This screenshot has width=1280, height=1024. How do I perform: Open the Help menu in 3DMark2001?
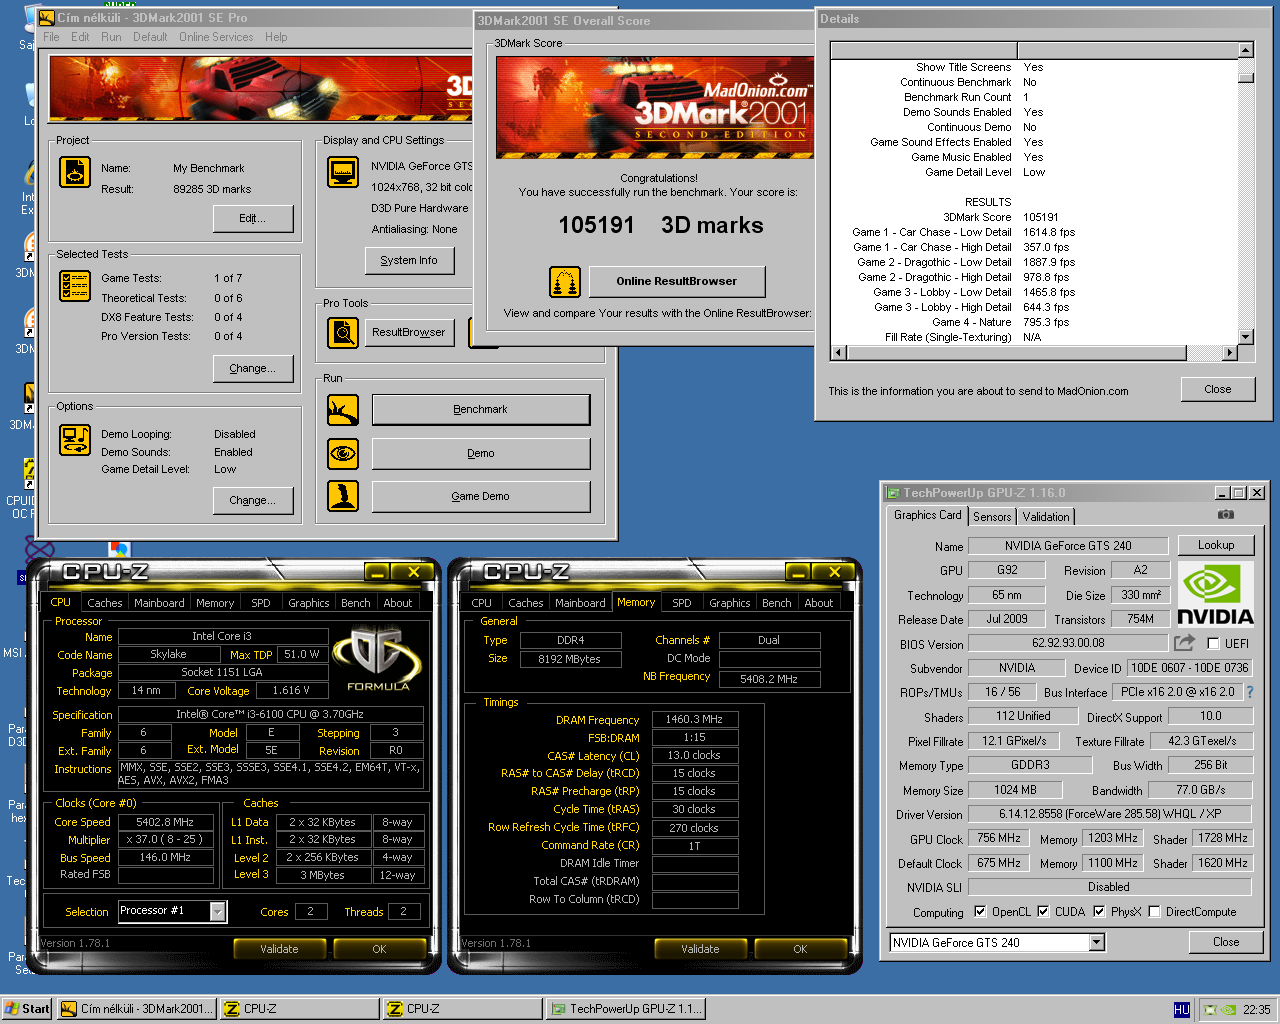pos(276,37)
